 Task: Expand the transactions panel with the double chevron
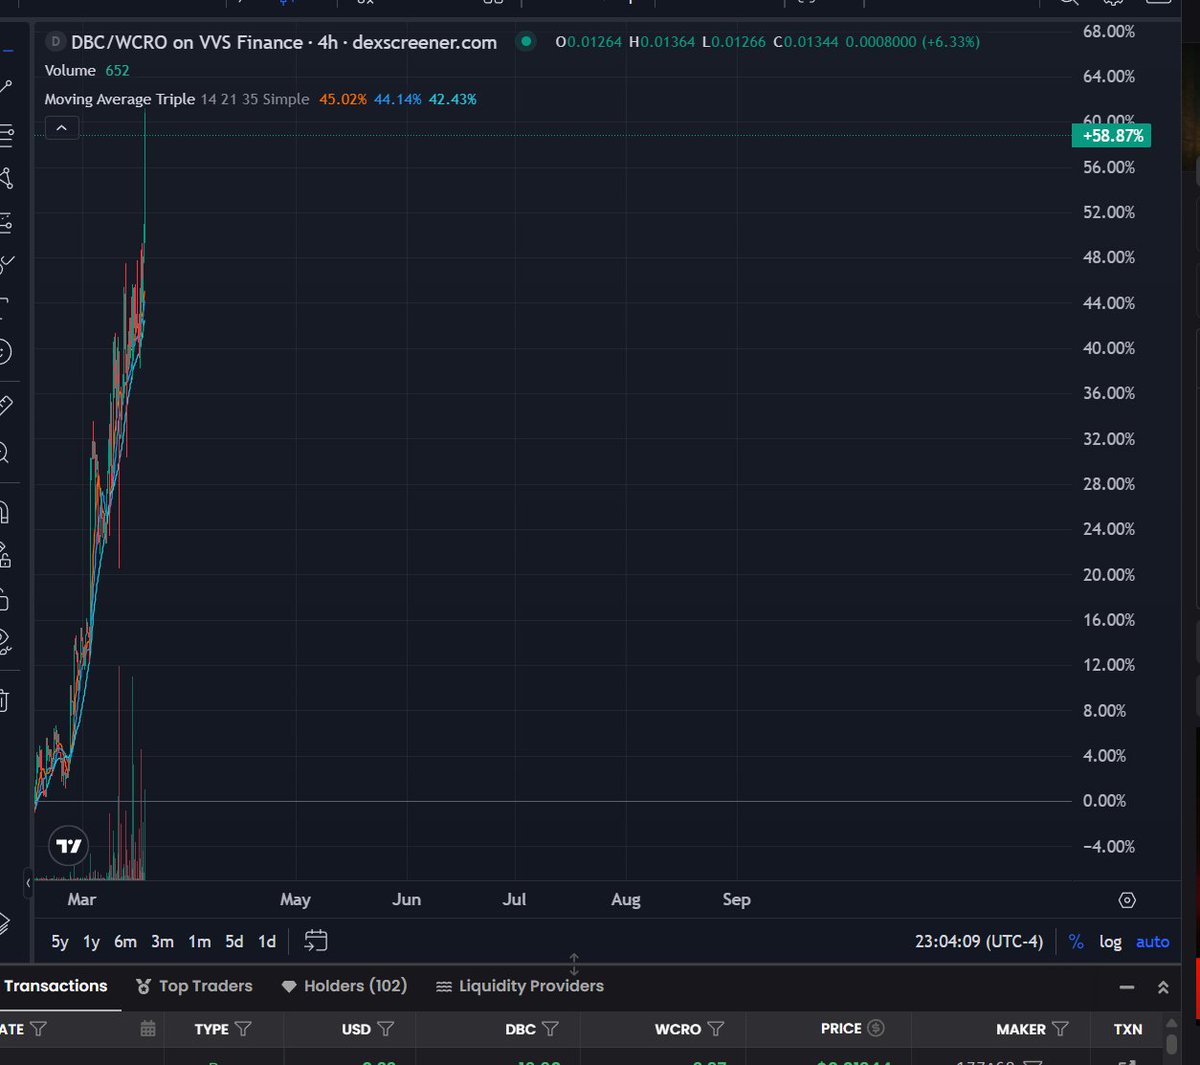tap(1163, 987)
